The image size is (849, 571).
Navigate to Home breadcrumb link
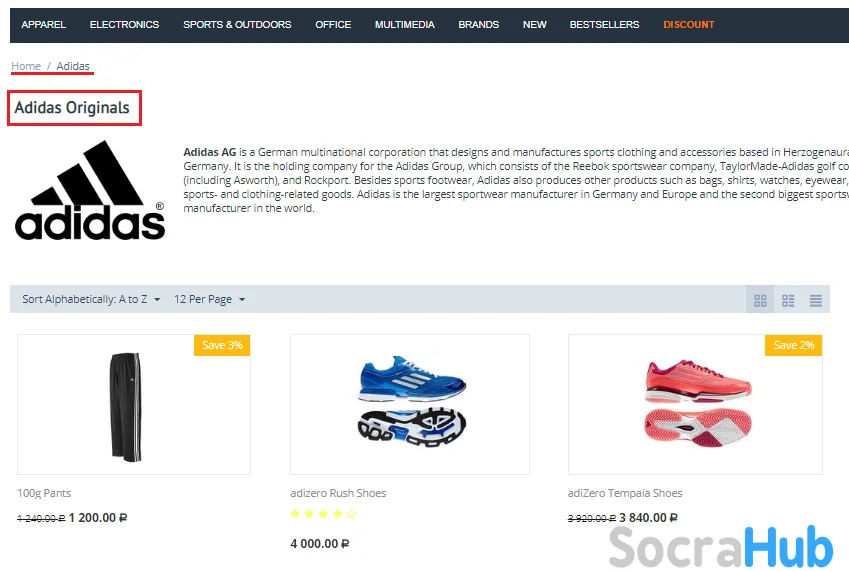click(26, 66)
